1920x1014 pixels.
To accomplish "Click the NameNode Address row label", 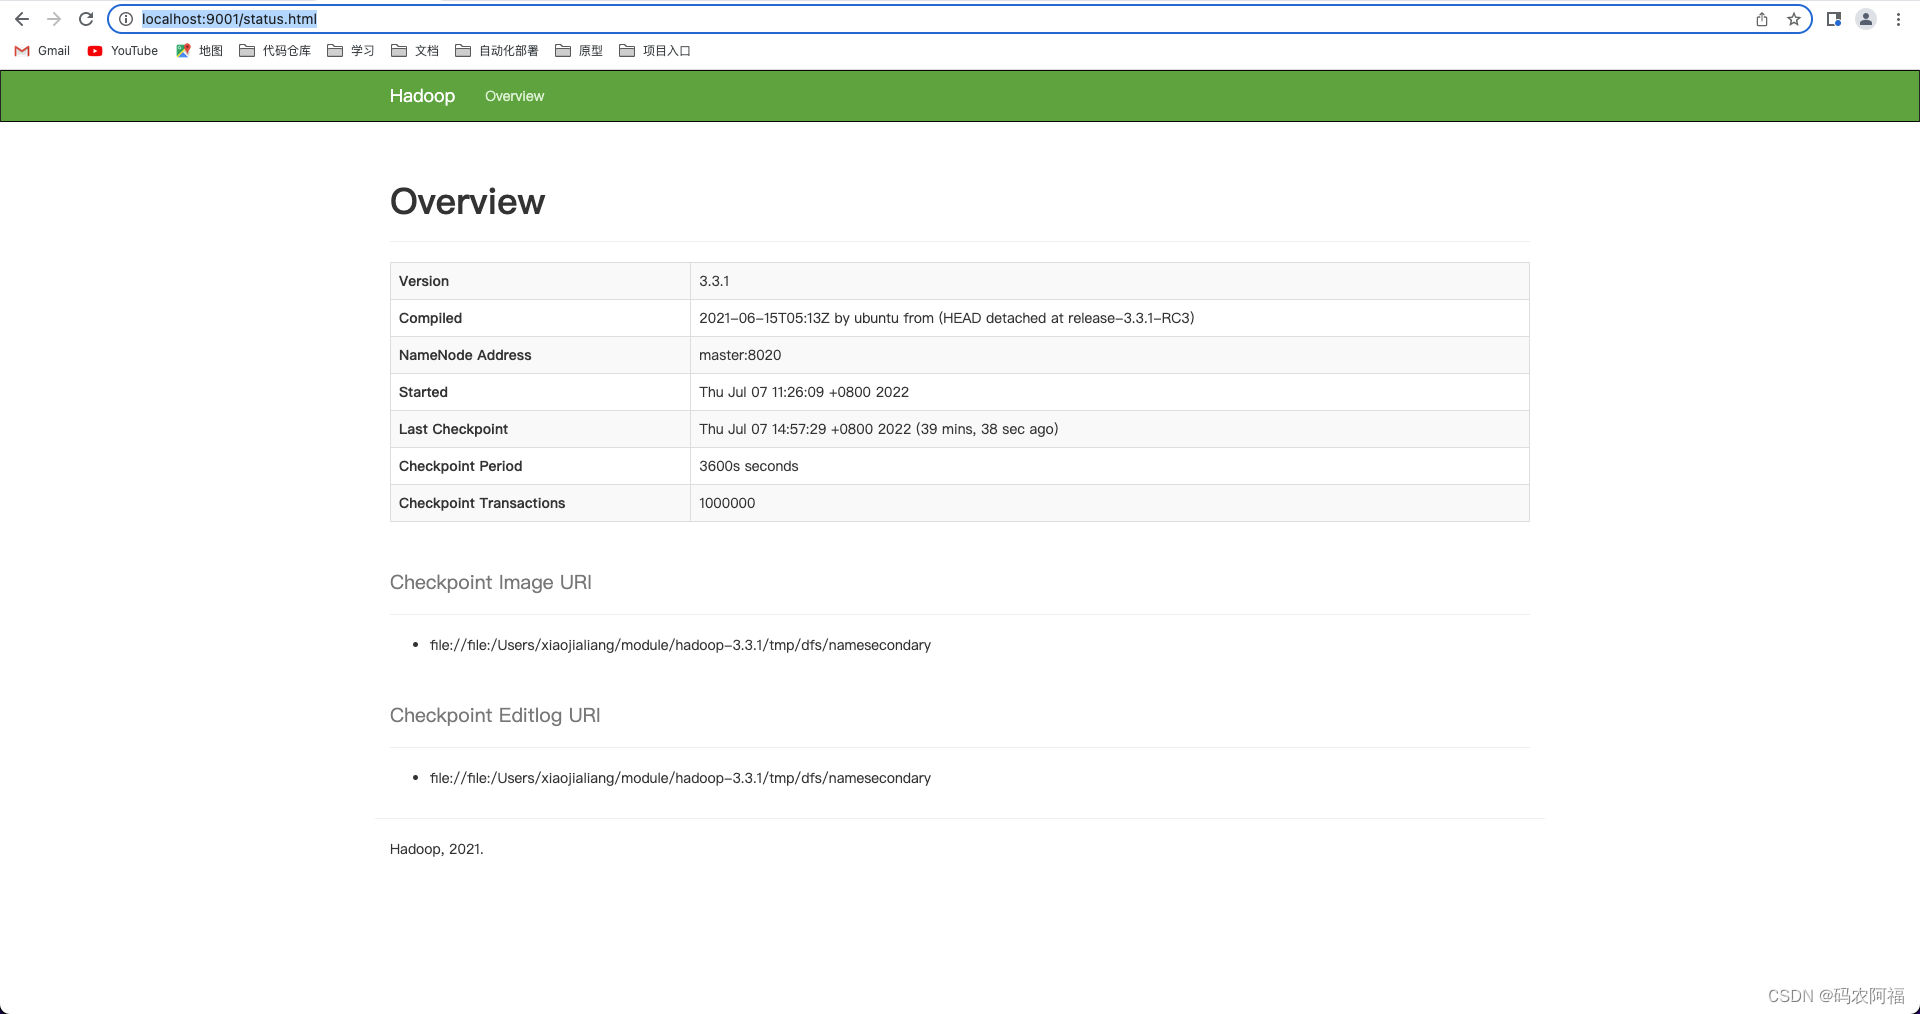I will click(465, 355).
